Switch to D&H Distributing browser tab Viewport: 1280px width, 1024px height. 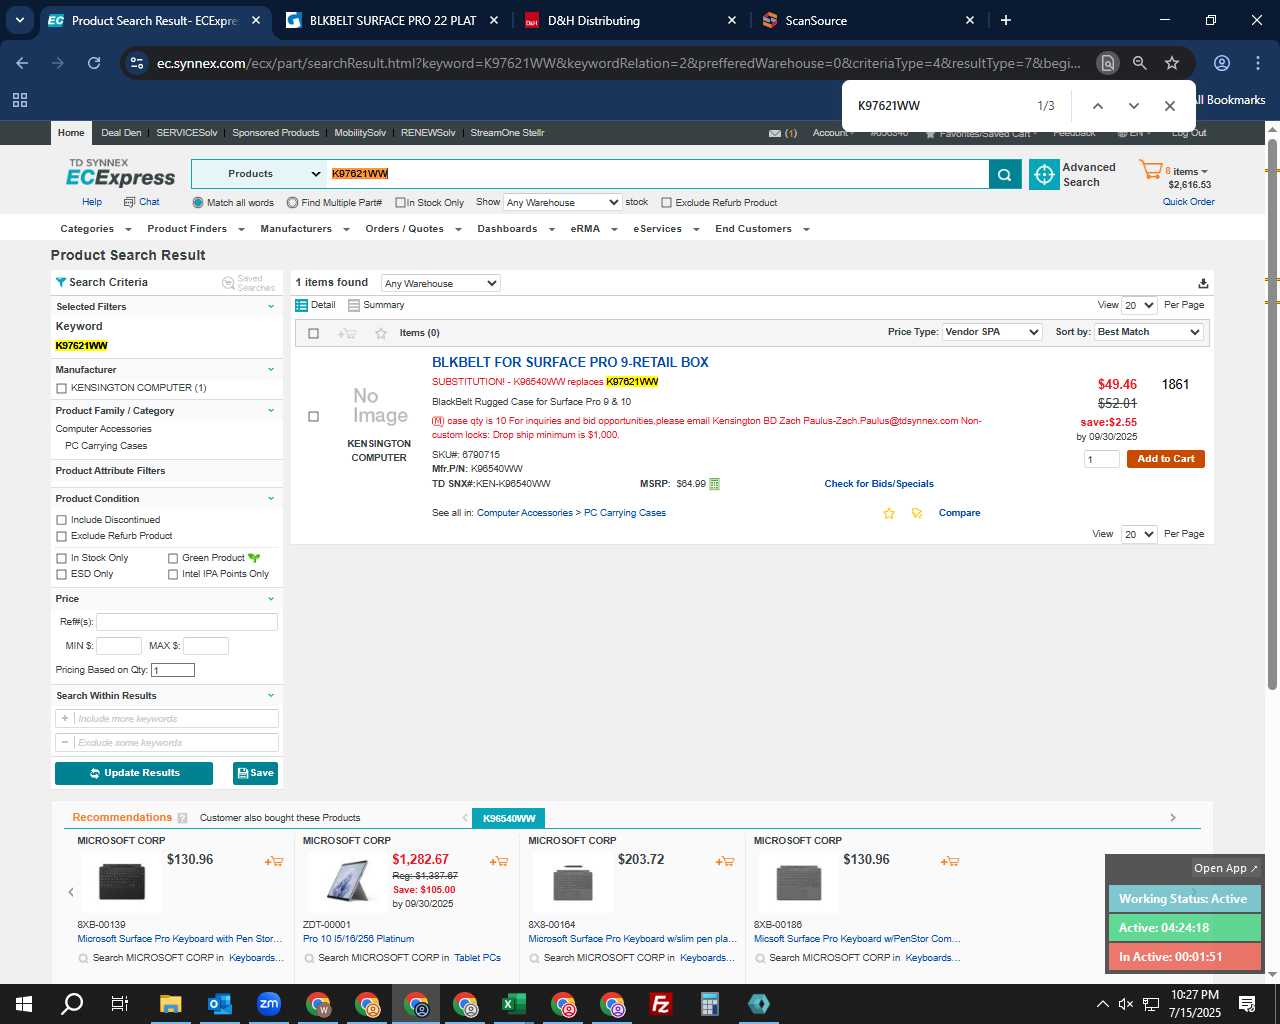click(630, 20)
